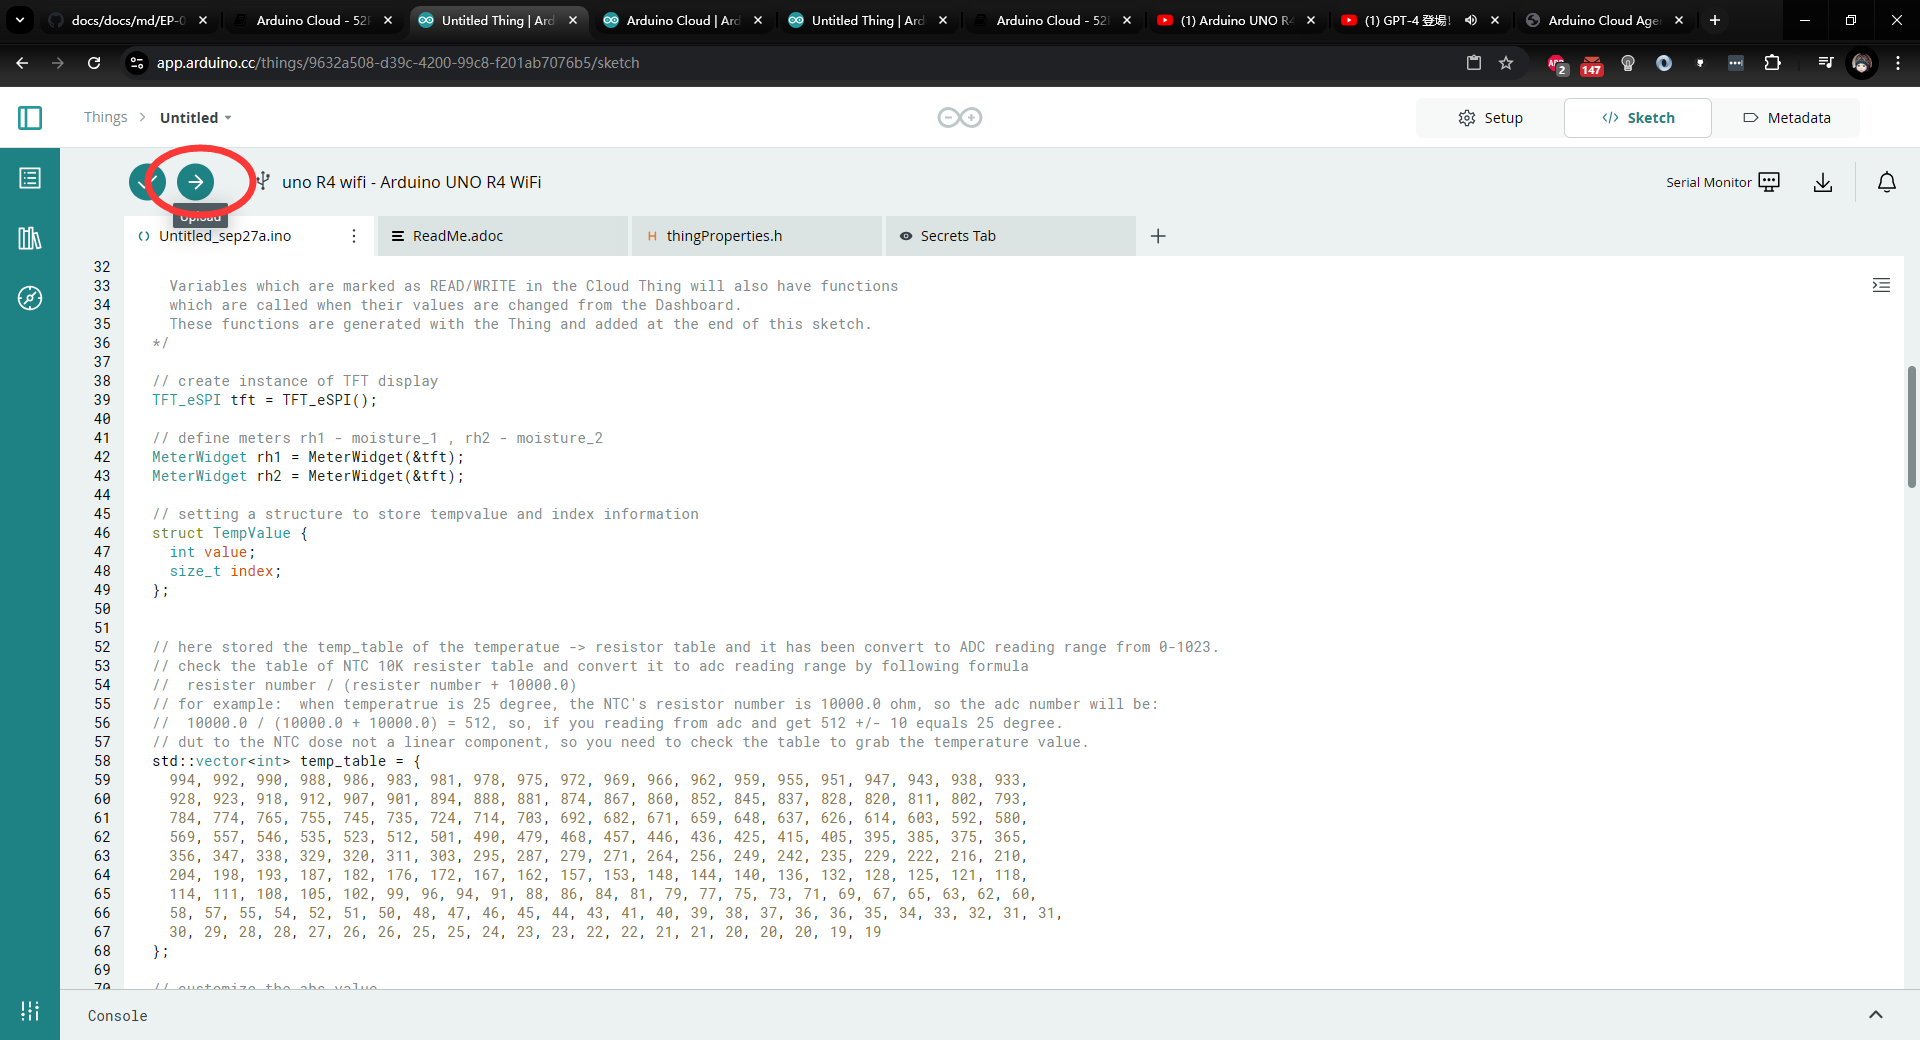
Task: Click the struct TempValue line
Action: pyautogui.click(x=230, y=533)
